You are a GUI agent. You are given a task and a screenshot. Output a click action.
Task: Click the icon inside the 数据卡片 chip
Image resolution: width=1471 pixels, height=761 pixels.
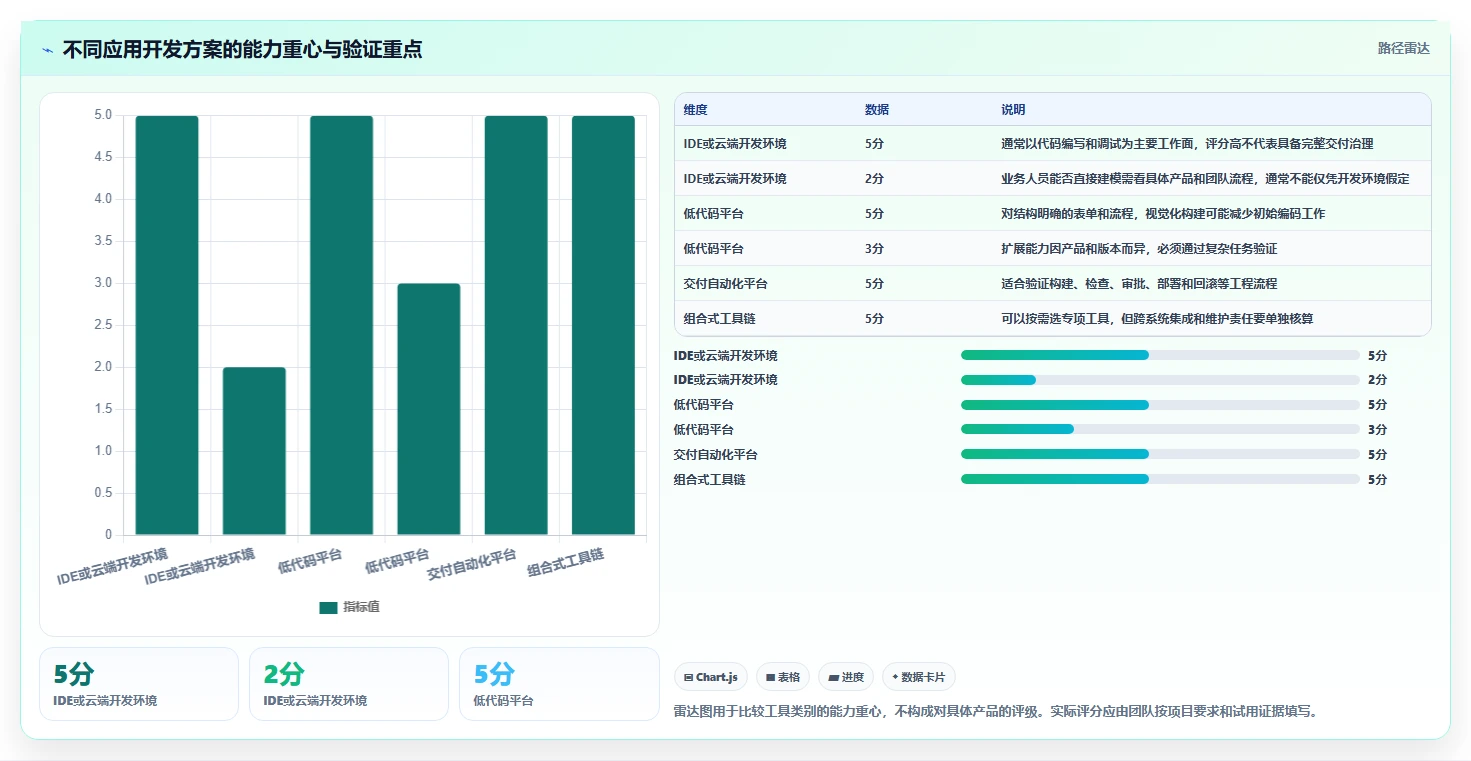pos(895,677)
